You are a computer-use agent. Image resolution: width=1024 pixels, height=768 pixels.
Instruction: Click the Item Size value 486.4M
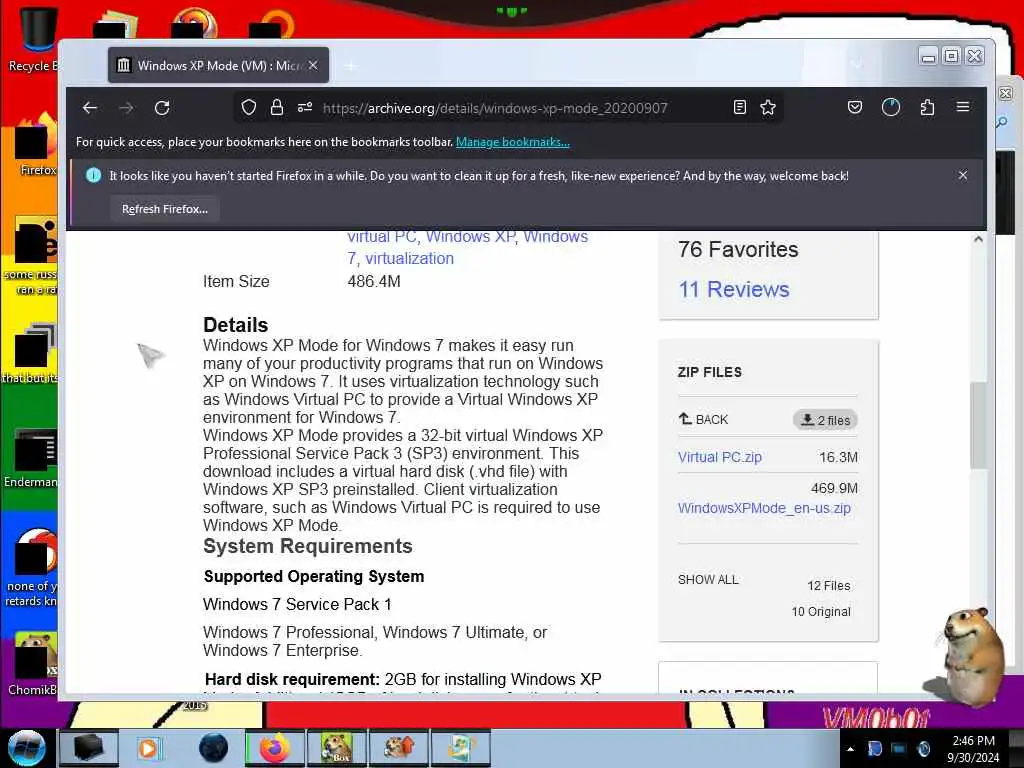coord(374,281)
